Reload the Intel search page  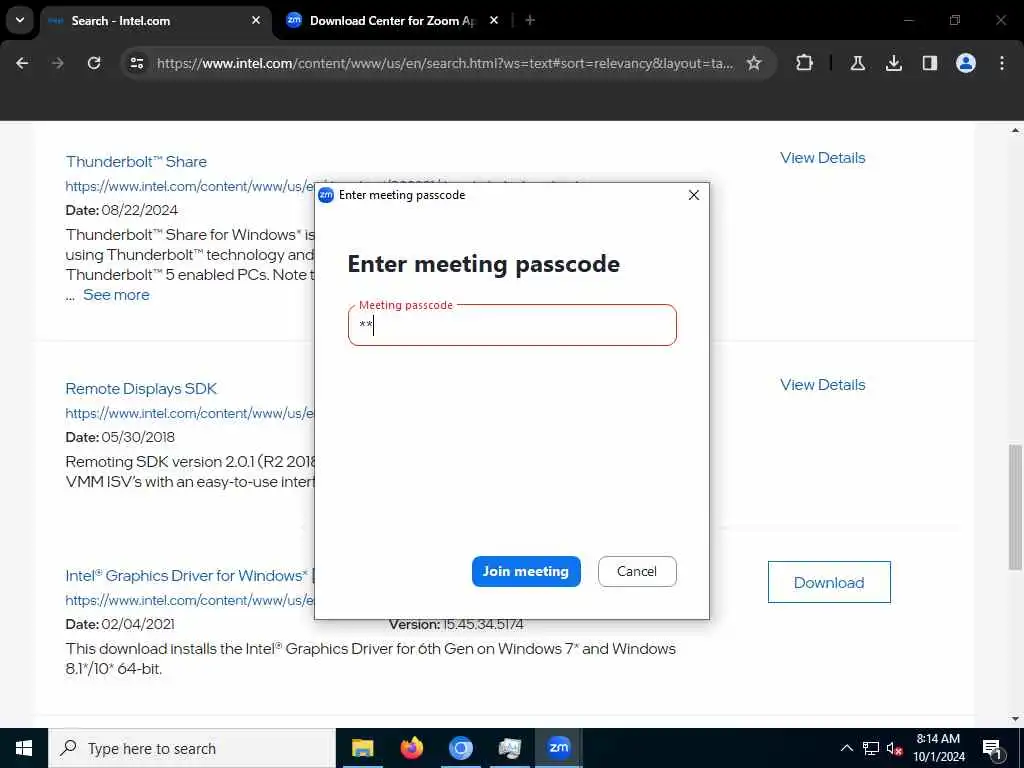tap(94, 63)
